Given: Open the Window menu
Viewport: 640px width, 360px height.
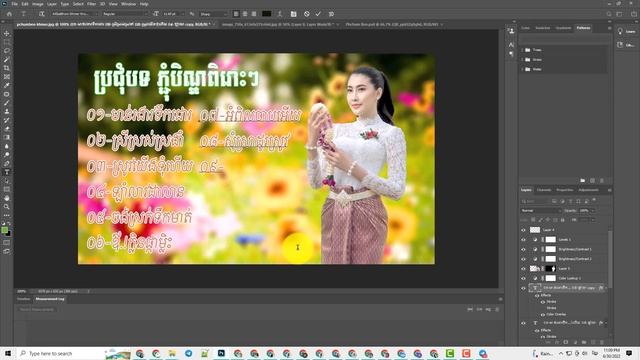Looking at the screenshot, I should tap(128, 4).
